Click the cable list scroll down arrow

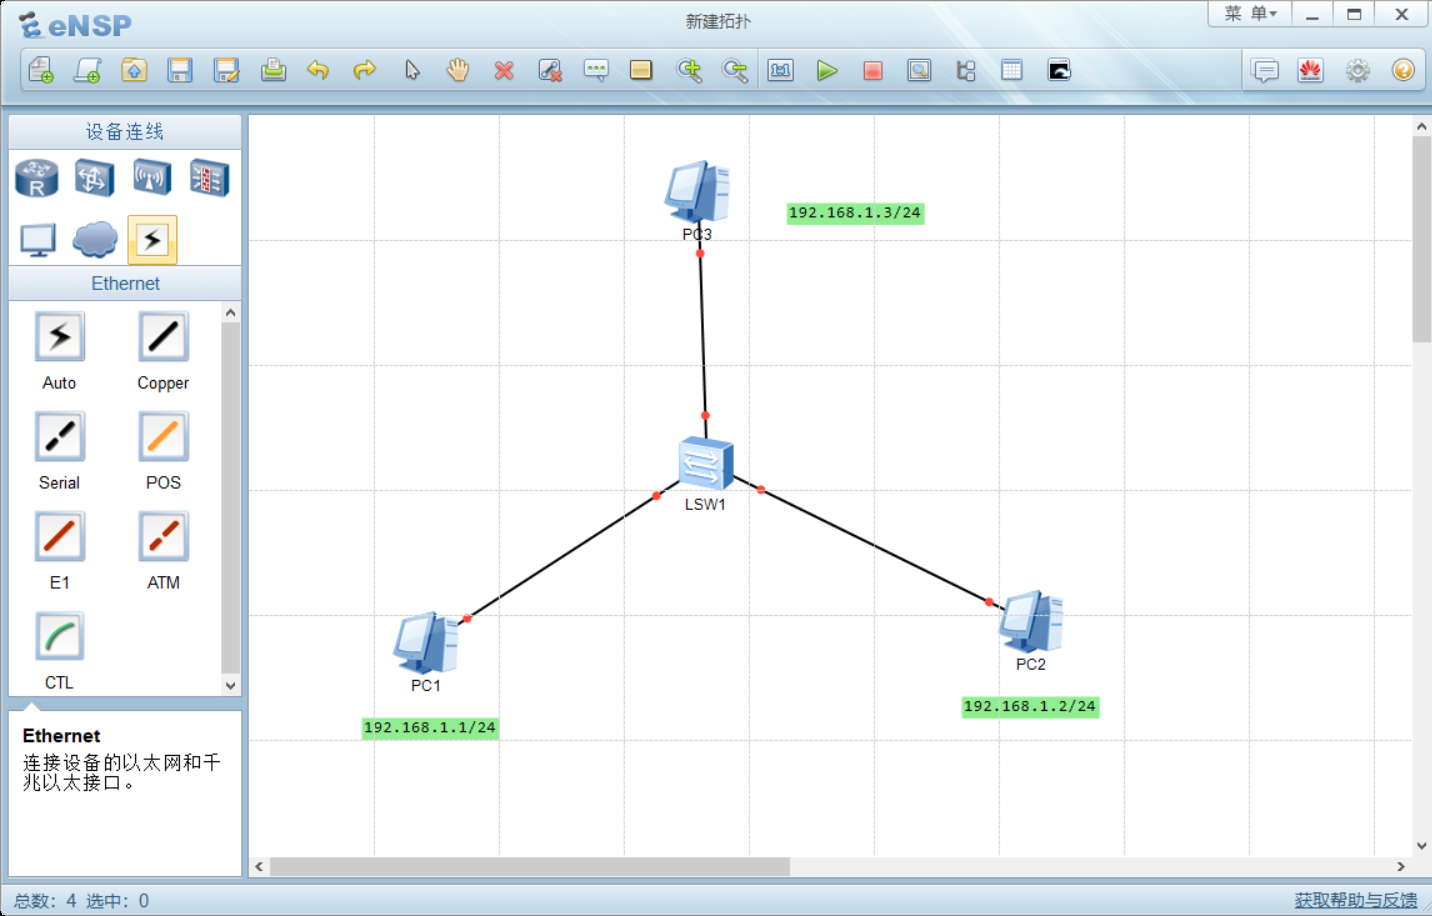(x=231, y=686)
